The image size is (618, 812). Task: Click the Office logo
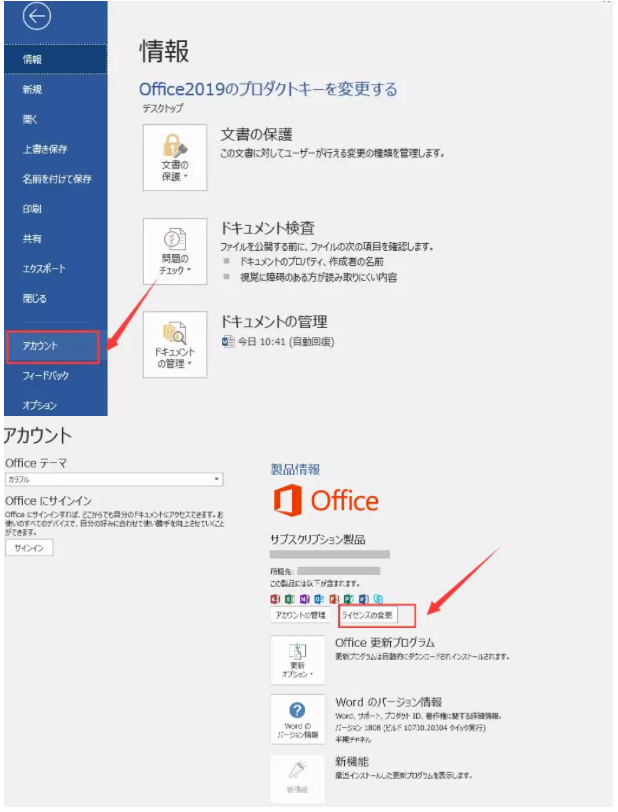pos(326,501)
